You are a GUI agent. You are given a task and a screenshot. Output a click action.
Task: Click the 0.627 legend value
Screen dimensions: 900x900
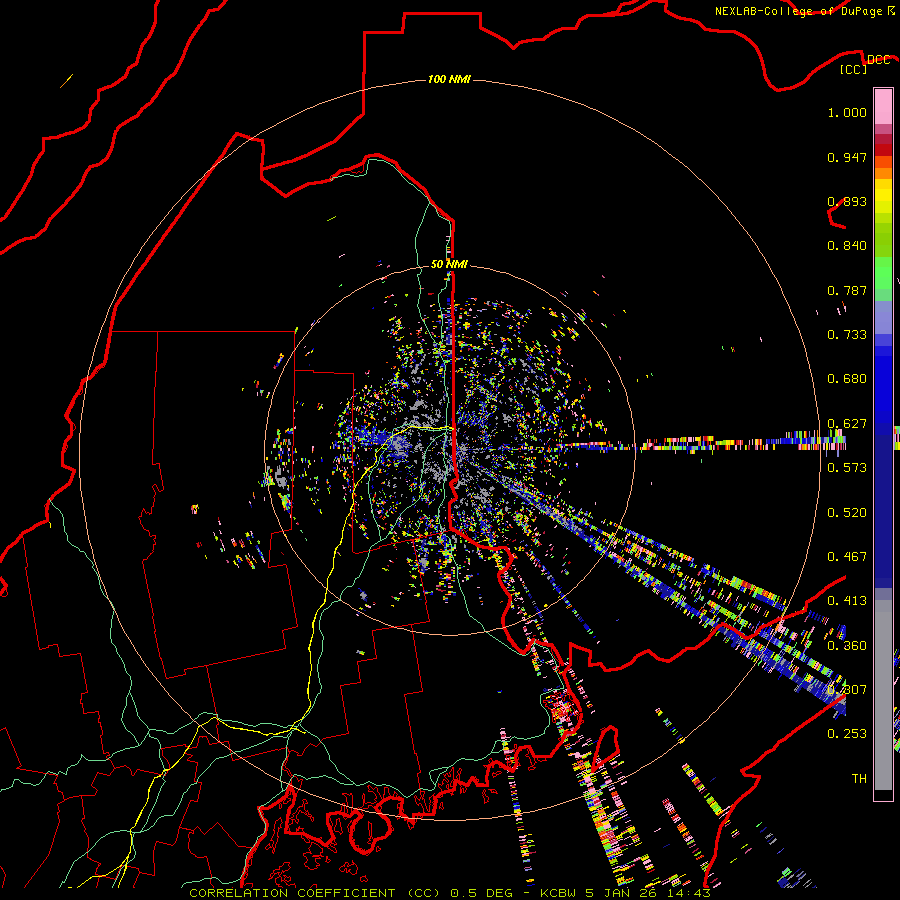tap(847, 424)
